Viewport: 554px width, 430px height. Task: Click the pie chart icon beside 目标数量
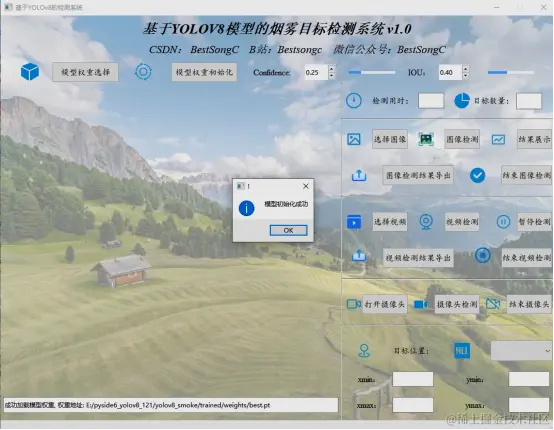tap(462, 101)
